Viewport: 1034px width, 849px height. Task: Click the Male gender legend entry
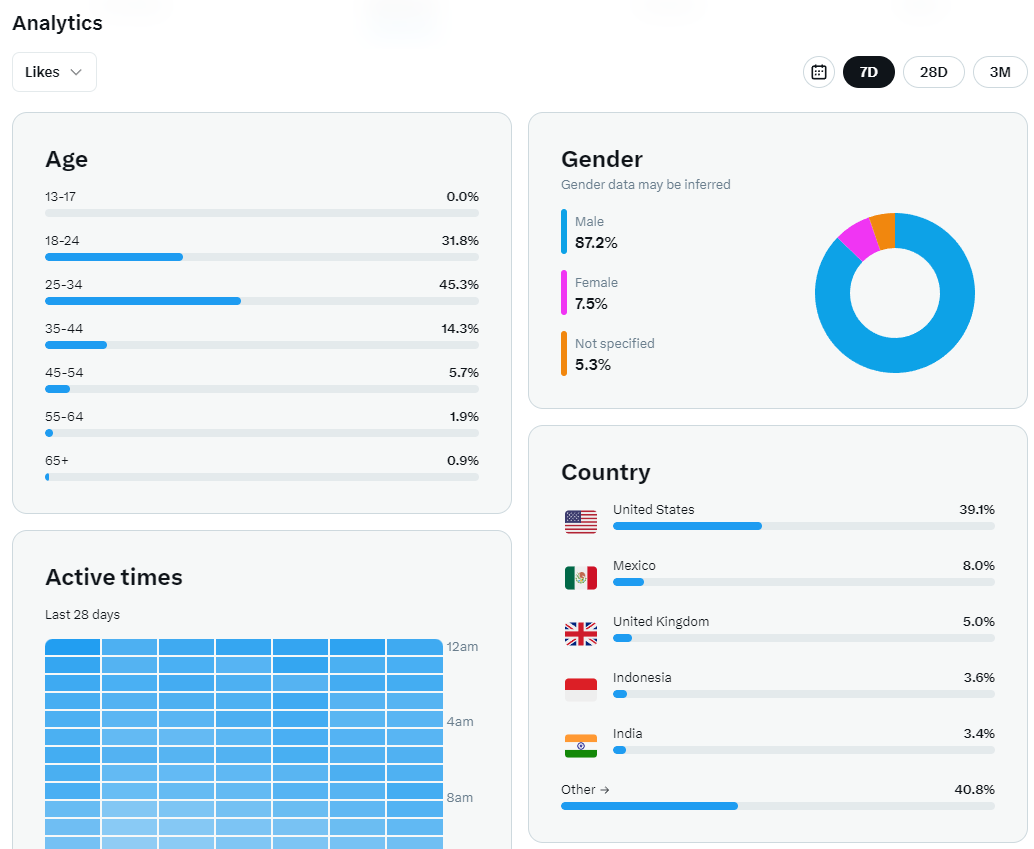(x=590, y=232)
